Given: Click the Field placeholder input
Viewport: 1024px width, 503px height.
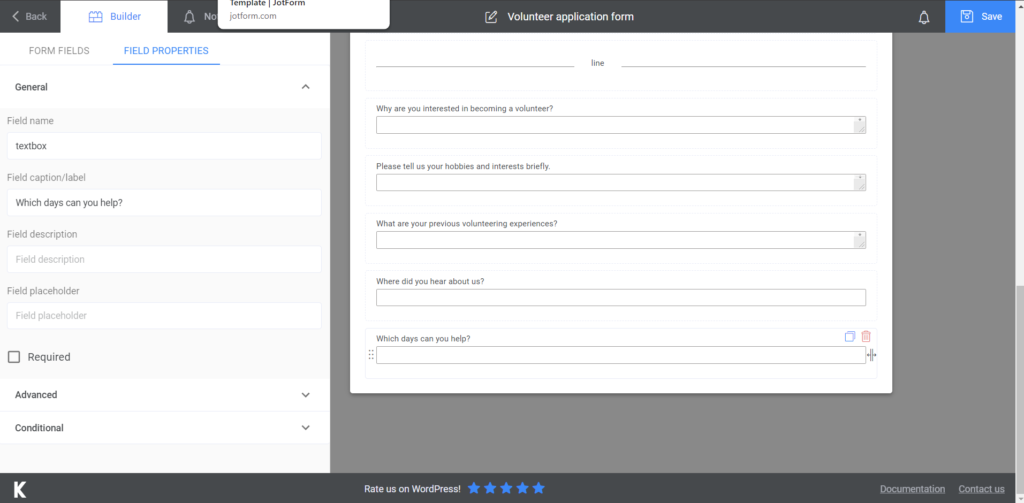Looking at the screenshot, I should point(164,316).
